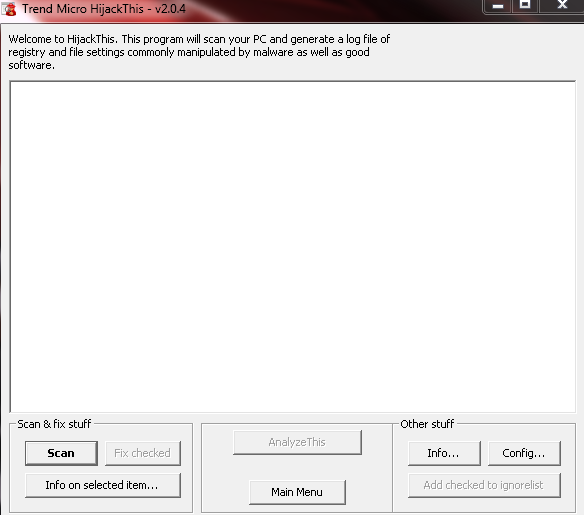Click the HijackThis app icon in title bar
Viewport: 584px width, 515px height.
tap(9, 9)
